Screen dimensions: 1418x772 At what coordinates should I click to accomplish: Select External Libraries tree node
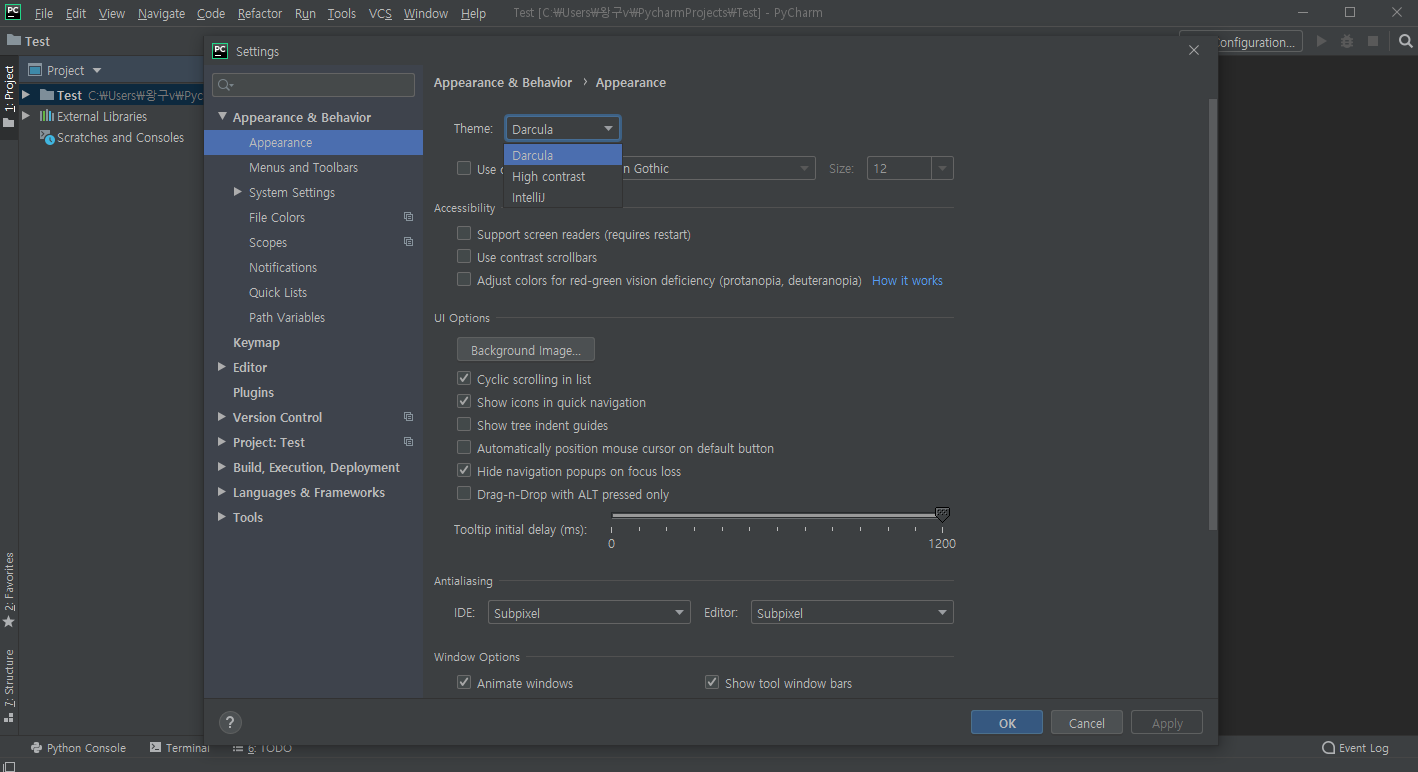[x=93, y=117]
